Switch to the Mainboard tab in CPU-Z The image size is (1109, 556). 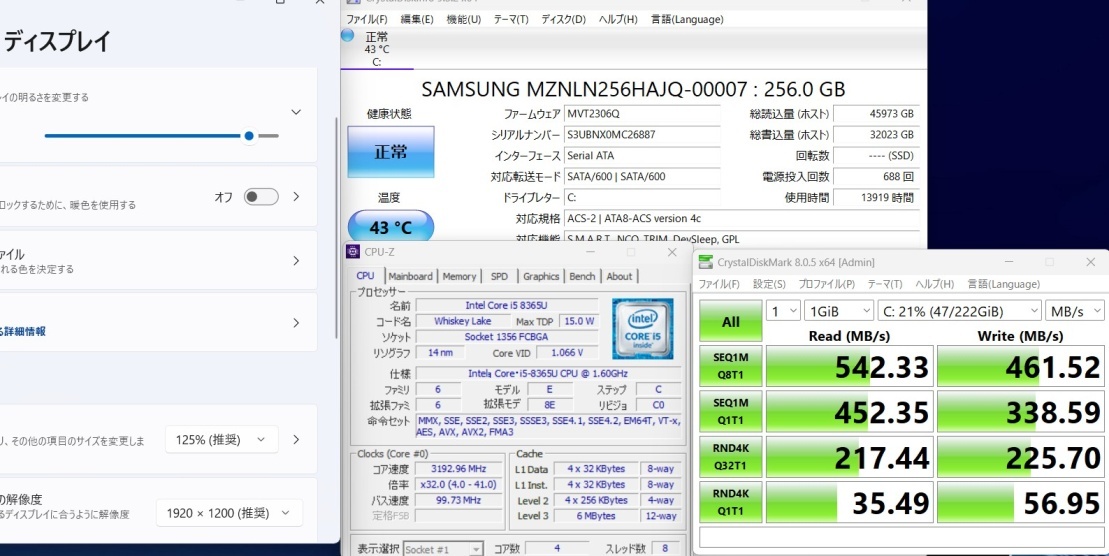410,276
